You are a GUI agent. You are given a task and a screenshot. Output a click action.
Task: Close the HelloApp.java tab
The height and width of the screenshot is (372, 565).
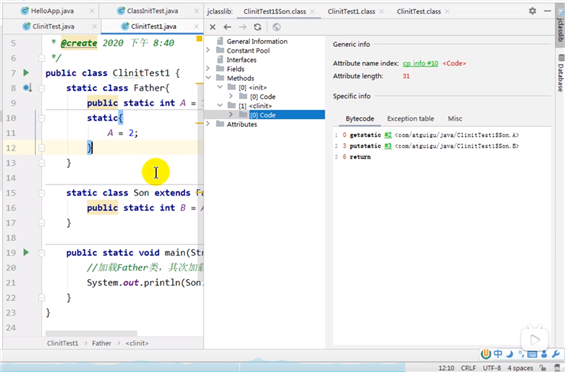[x=92, y=11]
